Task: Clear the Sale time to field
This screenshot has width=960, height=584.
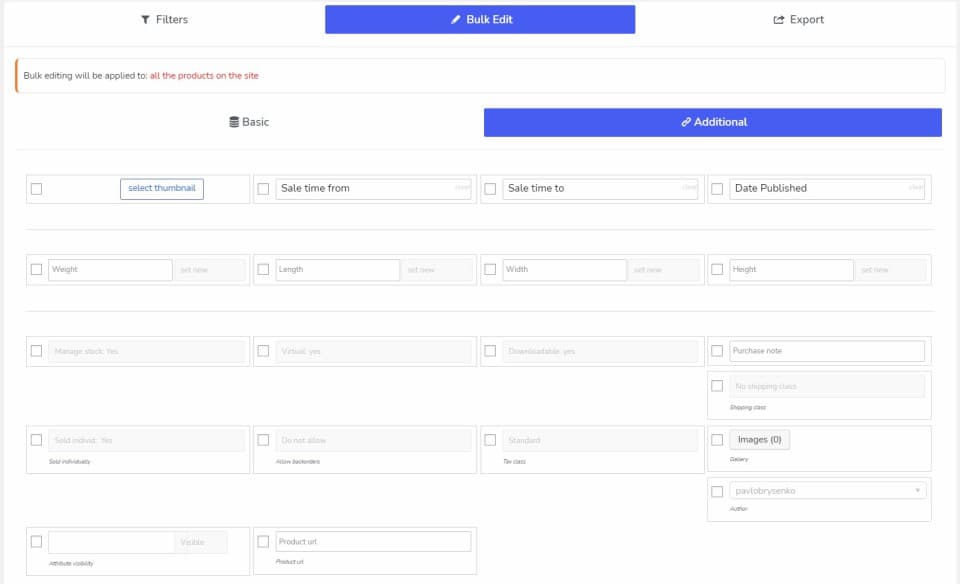Action: (689, 187)
